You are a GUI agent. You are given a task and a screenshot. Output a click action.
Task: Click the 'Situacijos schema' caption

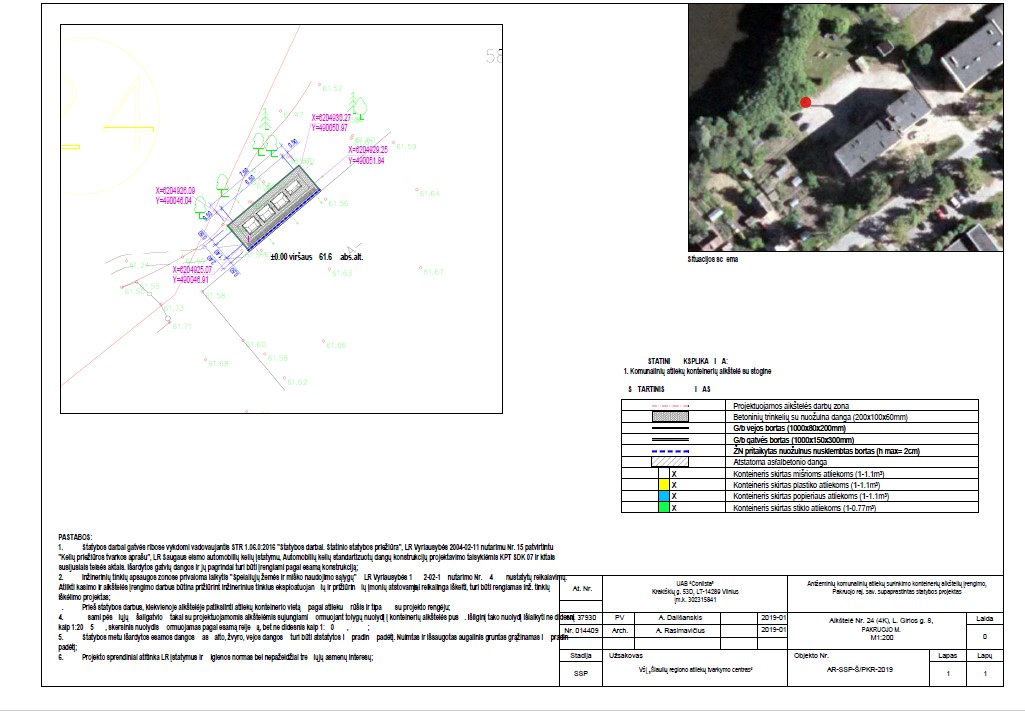(713, 259)
